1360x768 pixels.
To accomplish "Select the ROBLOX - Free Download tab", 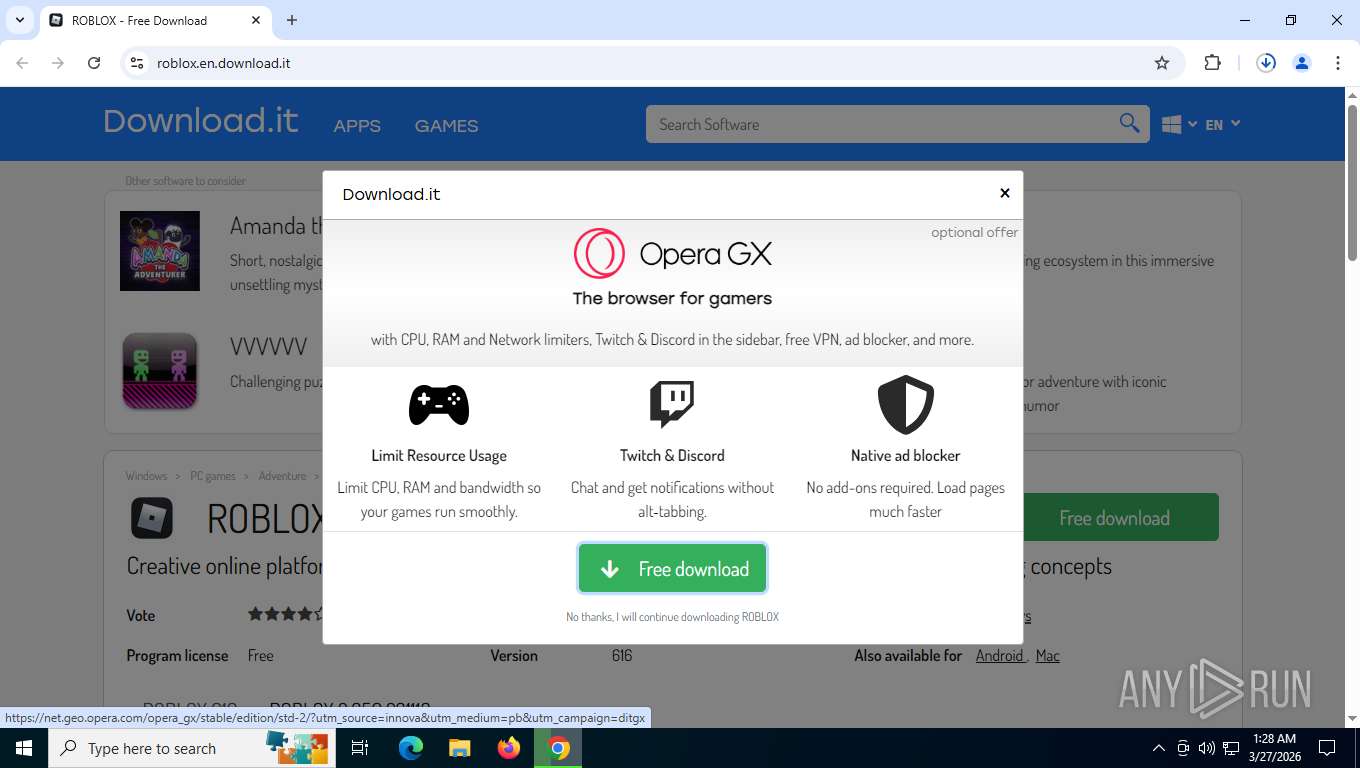I will pos(155,20).
